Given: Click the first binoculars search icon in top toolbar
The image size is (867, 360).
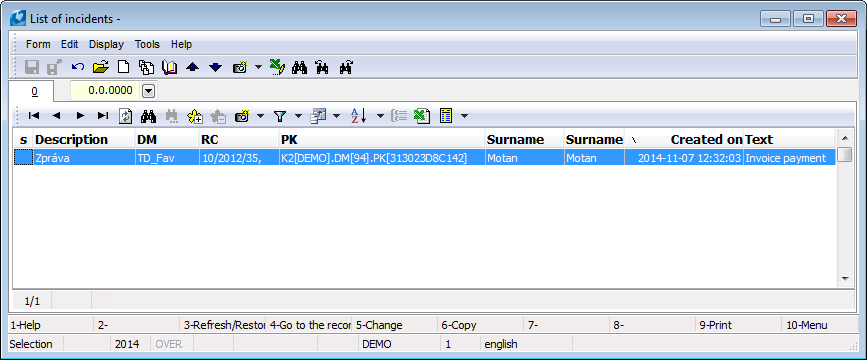Looking at the screenshot, I should coord(300,68).
